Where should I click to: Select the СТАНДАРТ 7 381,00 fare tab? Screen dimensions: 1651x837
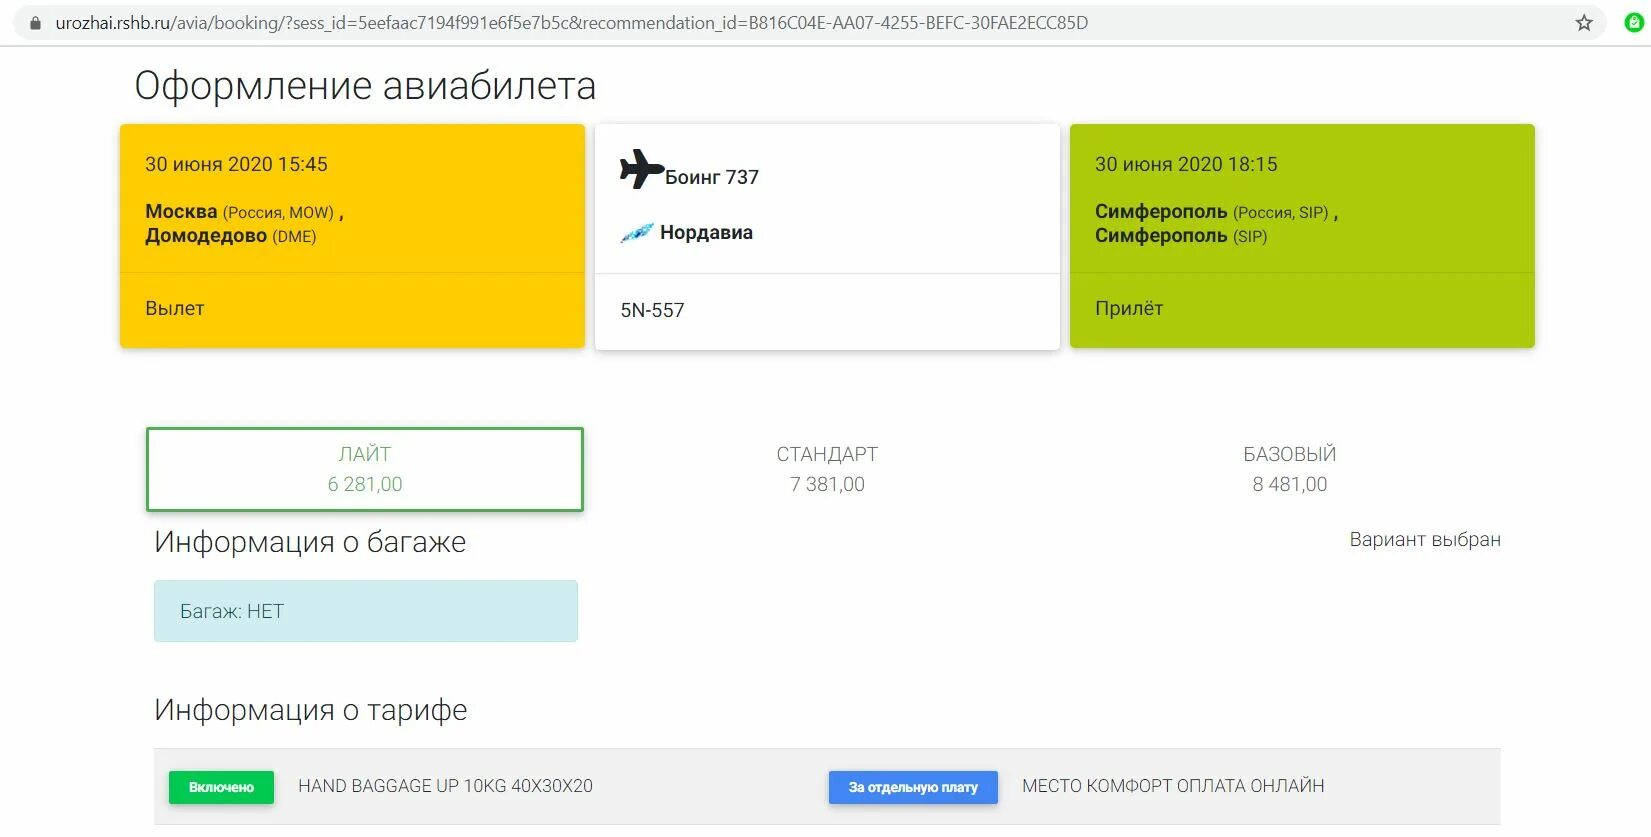(x=827, y=469)
